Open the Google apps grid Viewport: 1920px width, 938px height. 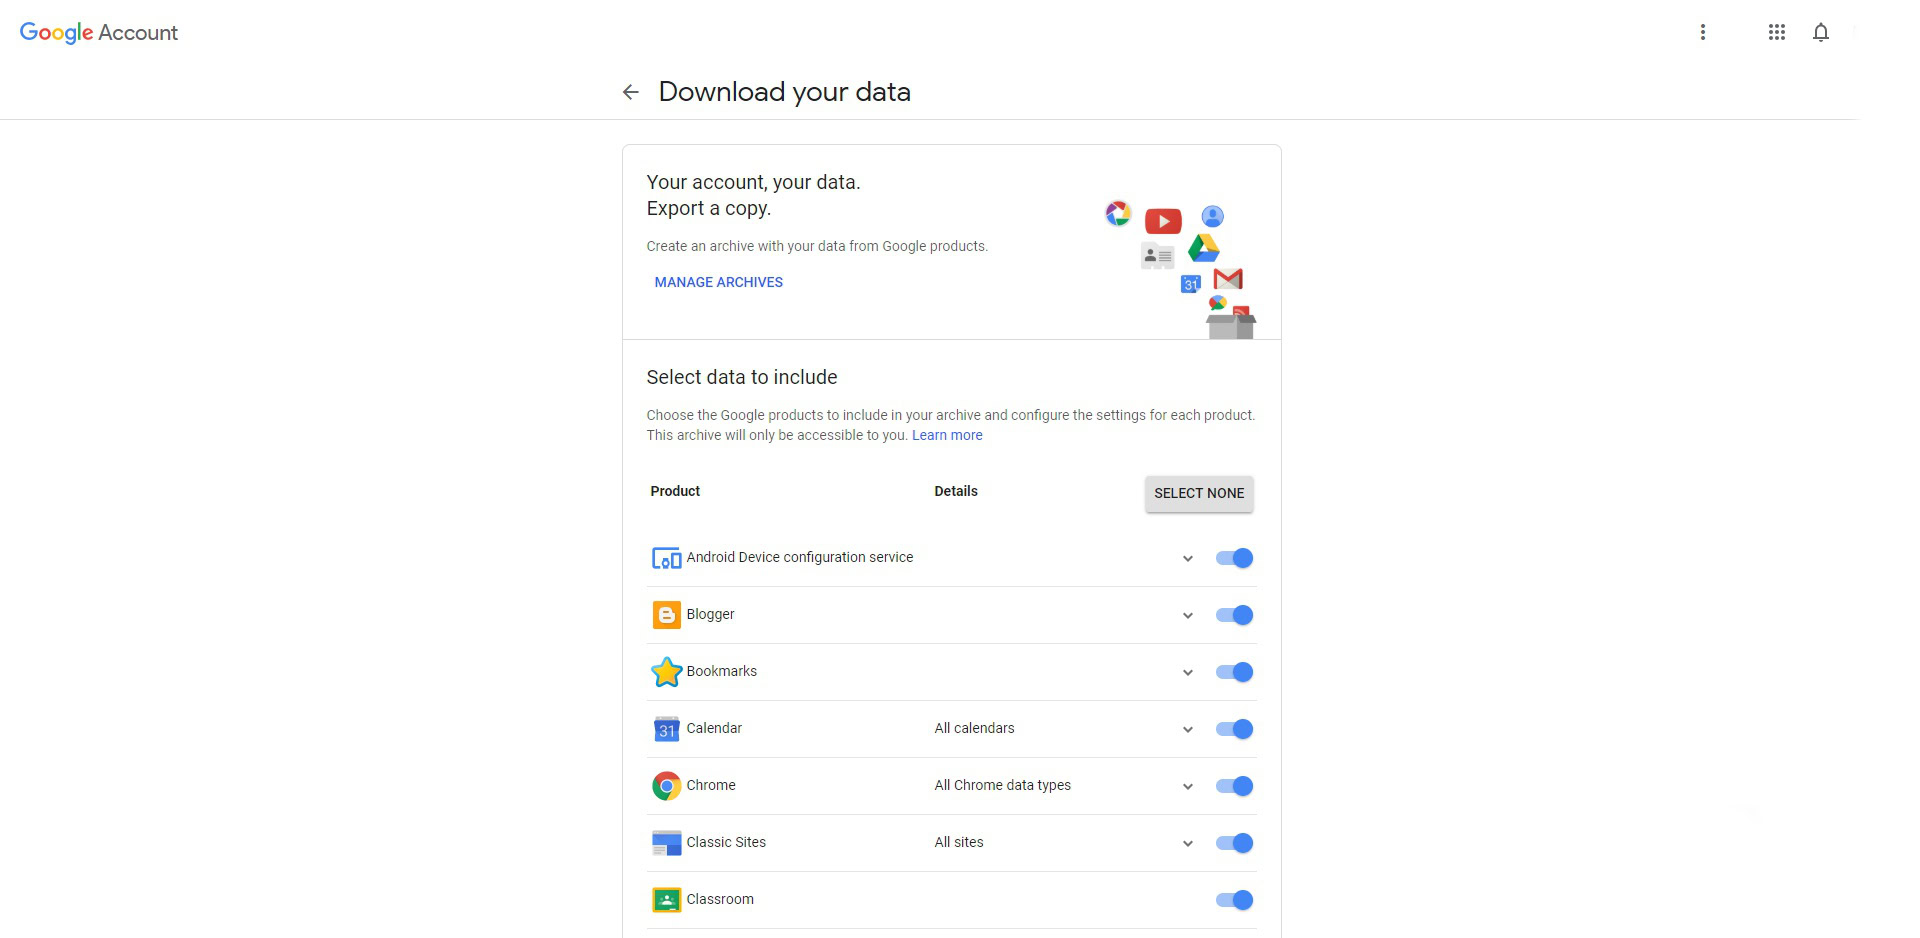click(1776, 32)
